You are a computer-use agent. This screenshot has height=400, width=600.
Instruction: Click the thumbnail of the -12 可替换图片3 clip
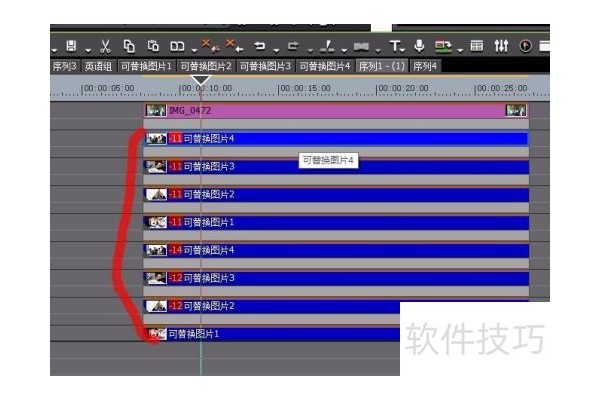157,278
